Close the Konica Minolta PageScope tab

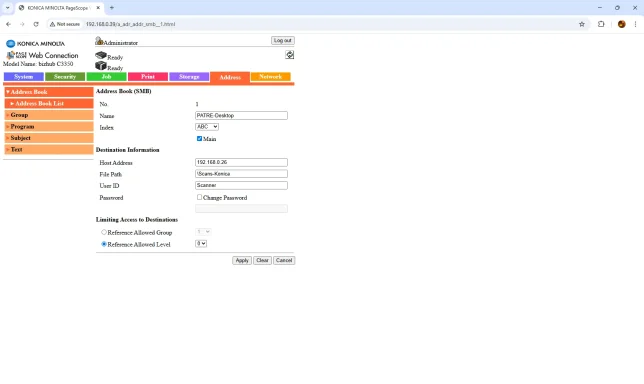(x=98, y=7)
